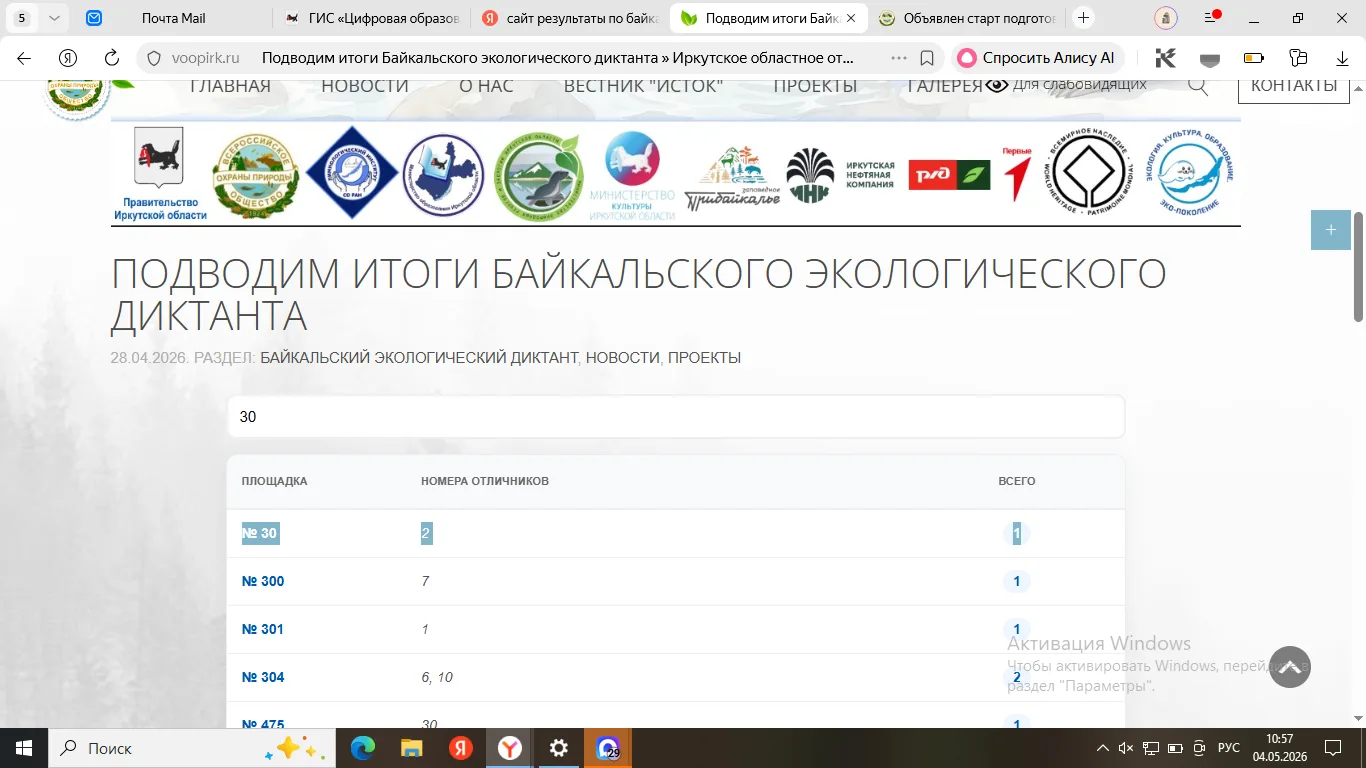Open the browser profile avatar
Image resolution: width=1366 pixels, height=768 pixels.
pos(1166,18)
